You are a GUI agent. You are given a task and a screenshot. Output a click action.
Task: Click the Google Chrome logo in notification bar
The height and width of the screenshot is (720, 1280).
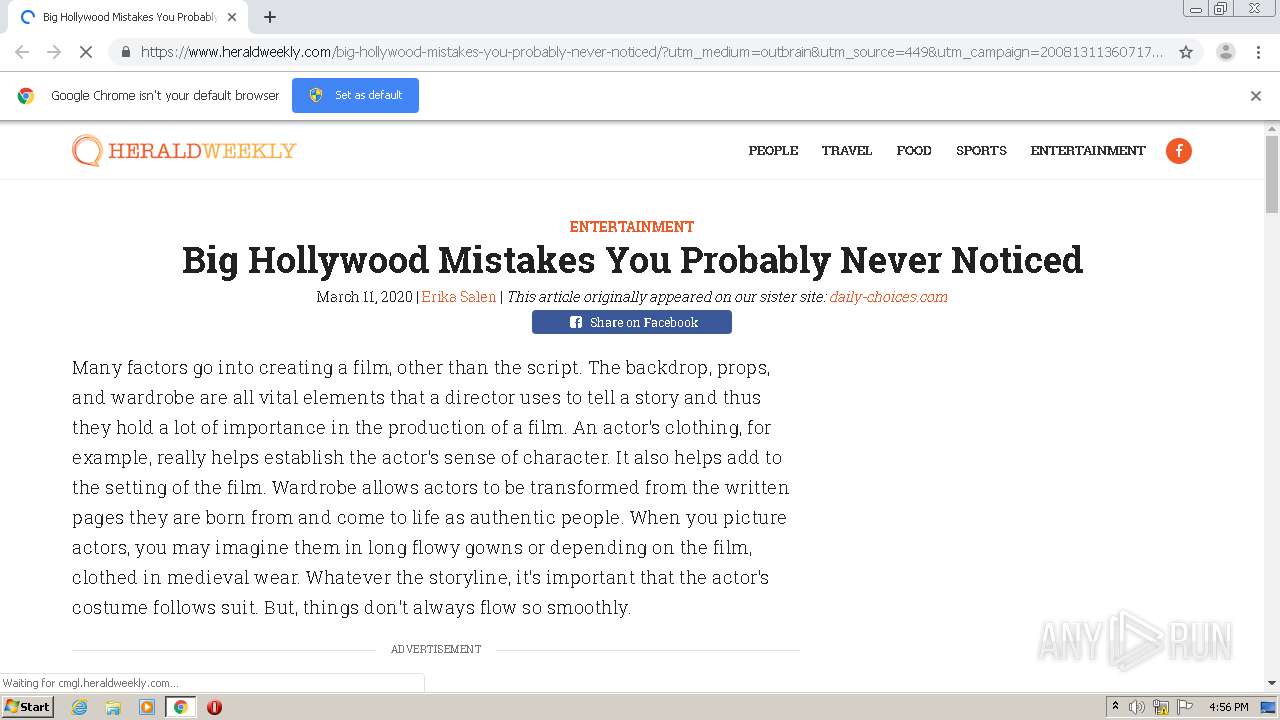[x=26, y=96]
